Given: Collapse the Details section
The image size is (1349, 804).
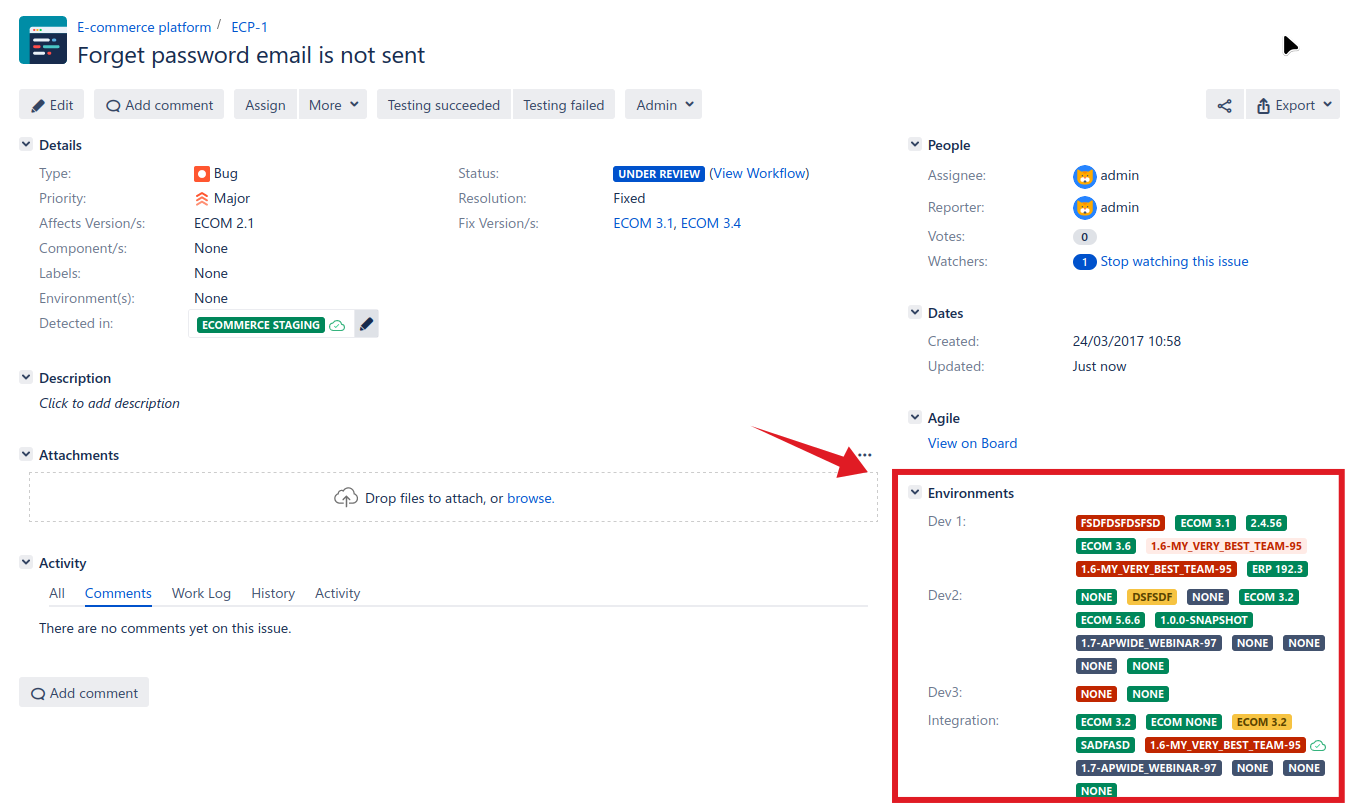Looking at the screenshot, I should tap(26, 145).
